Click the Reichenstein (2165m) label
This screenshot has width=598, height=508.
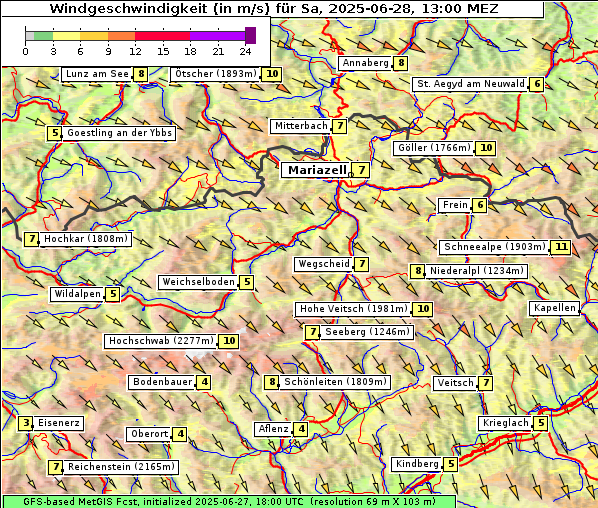coord(121,467)
